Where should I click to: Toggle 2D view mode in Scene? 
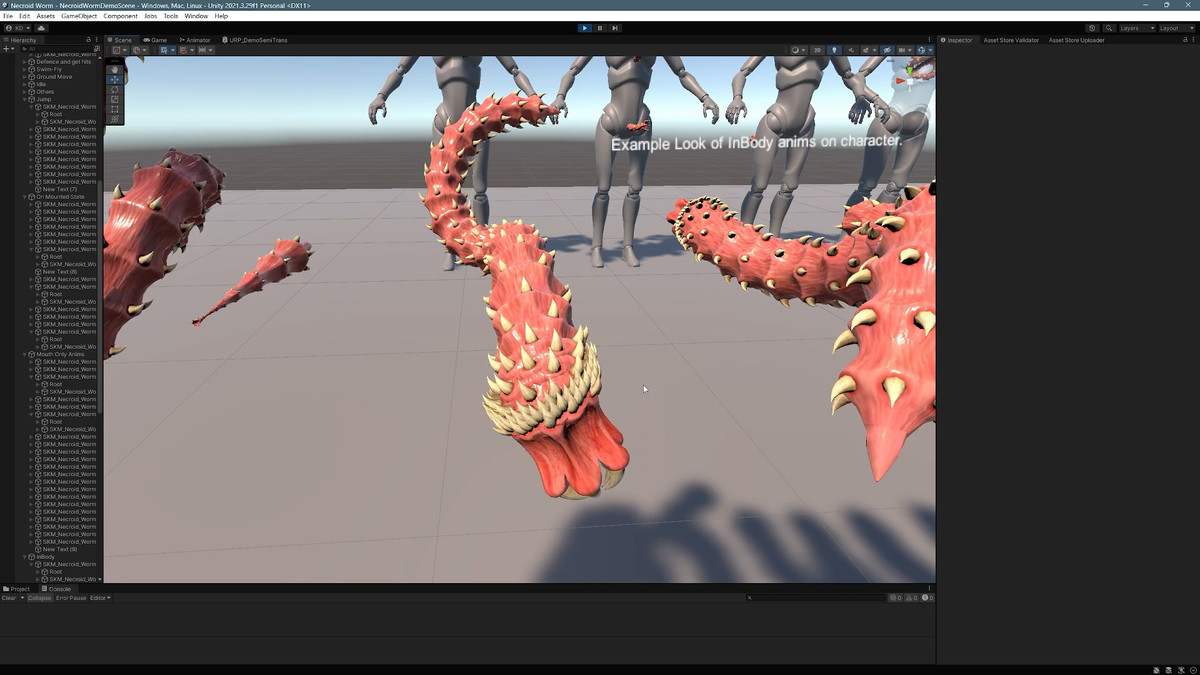click(x=817, y=50)
